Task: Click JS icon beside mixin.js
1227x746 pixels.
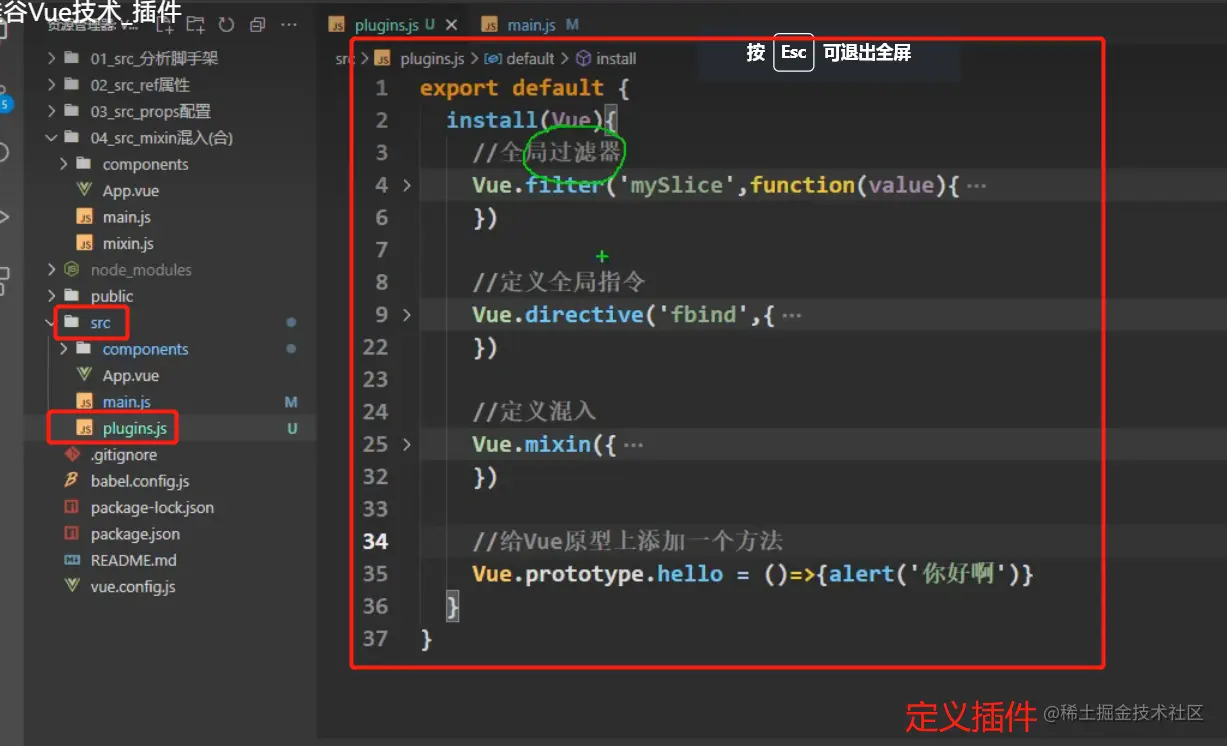Action: [84, 243]
